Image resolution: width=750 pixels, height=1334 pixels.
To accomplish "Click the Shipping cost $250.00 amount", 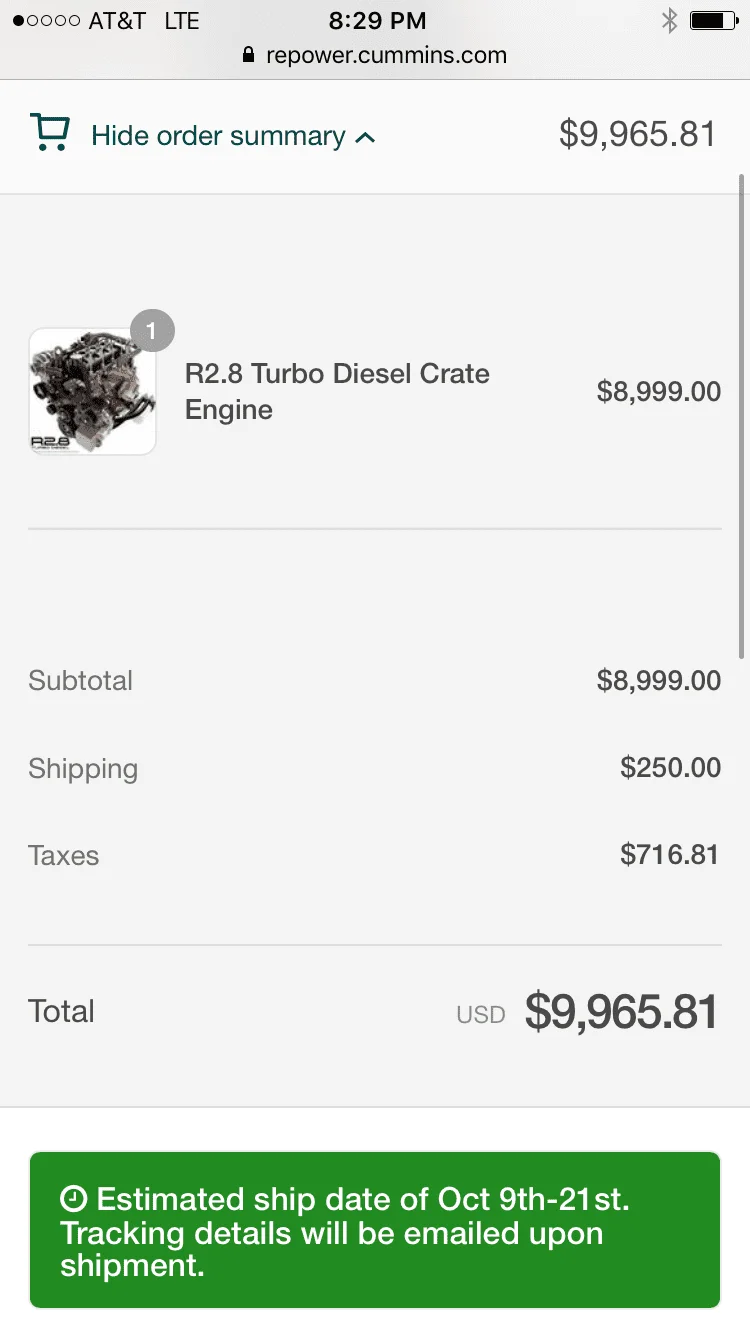I will pos(670,768).
